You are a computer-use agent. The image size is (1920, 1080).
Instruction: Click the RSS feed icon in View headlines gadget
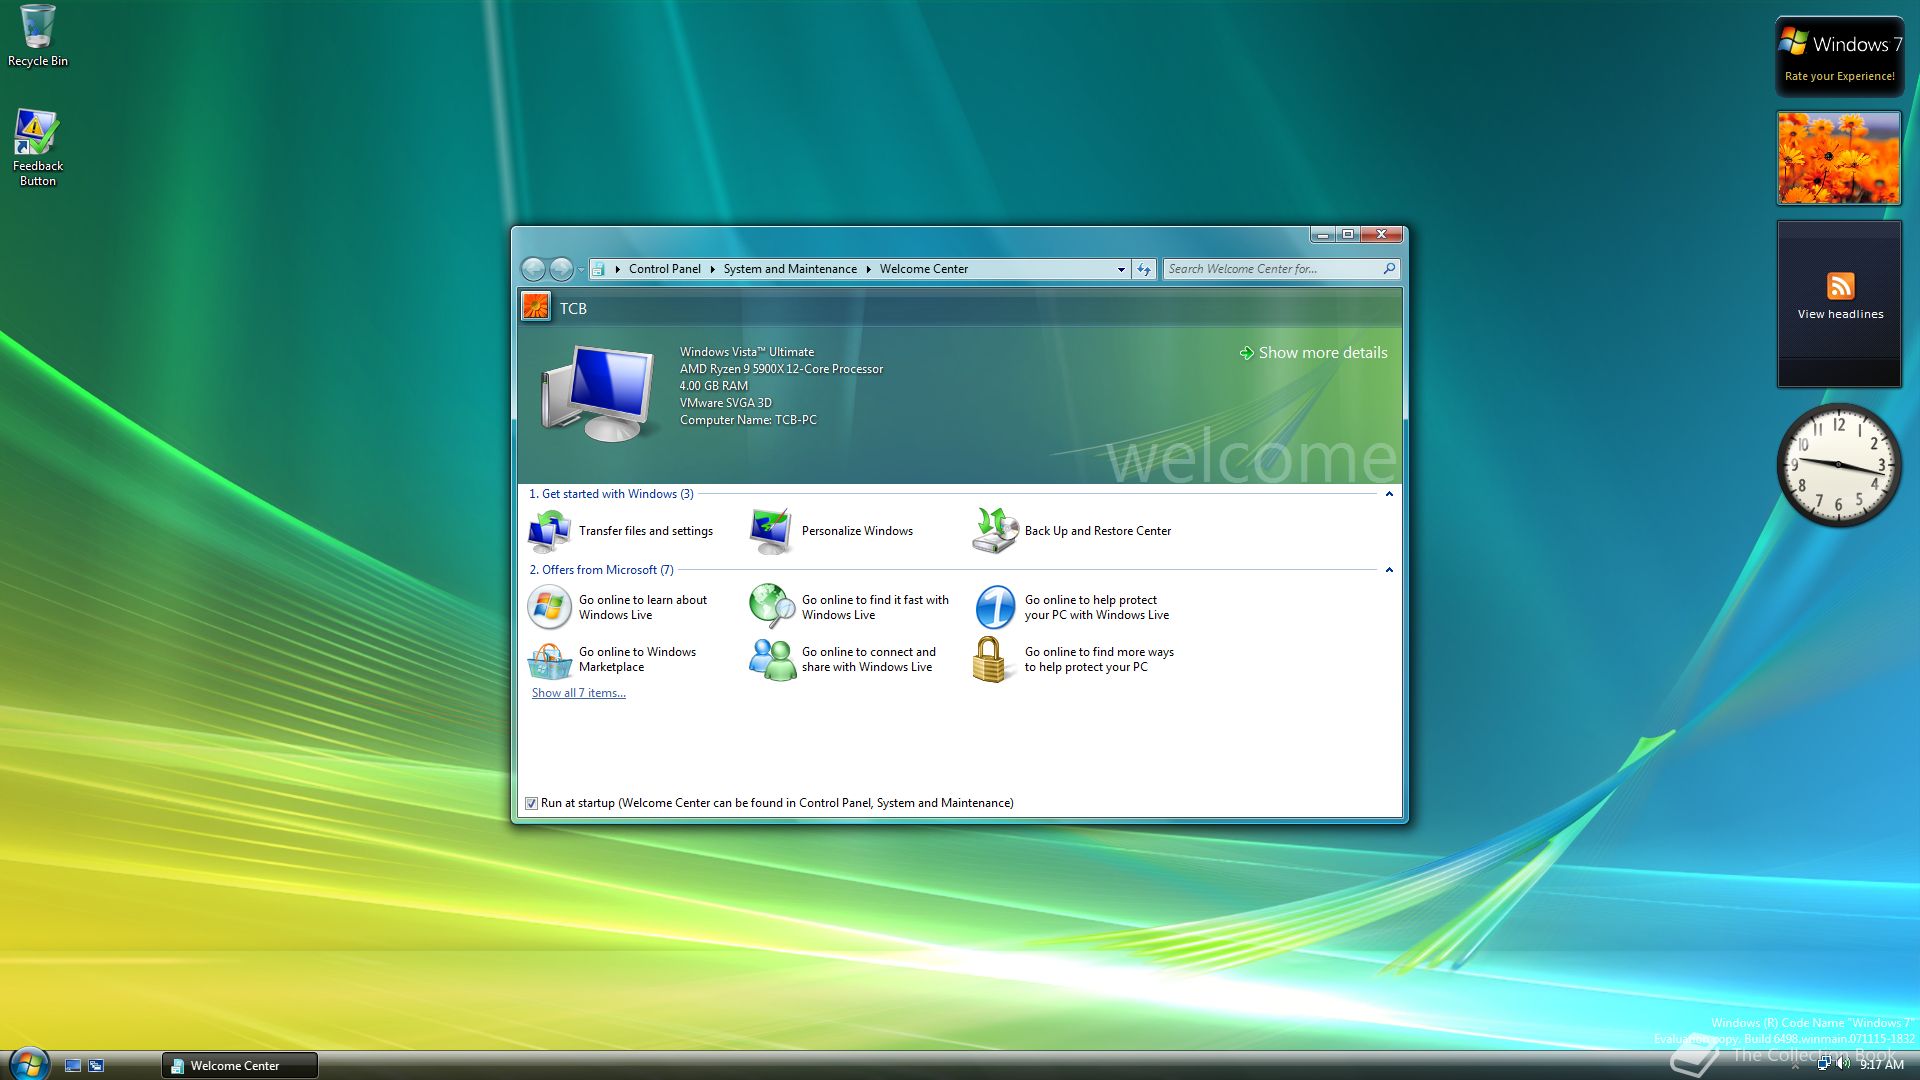(1840, 286)
